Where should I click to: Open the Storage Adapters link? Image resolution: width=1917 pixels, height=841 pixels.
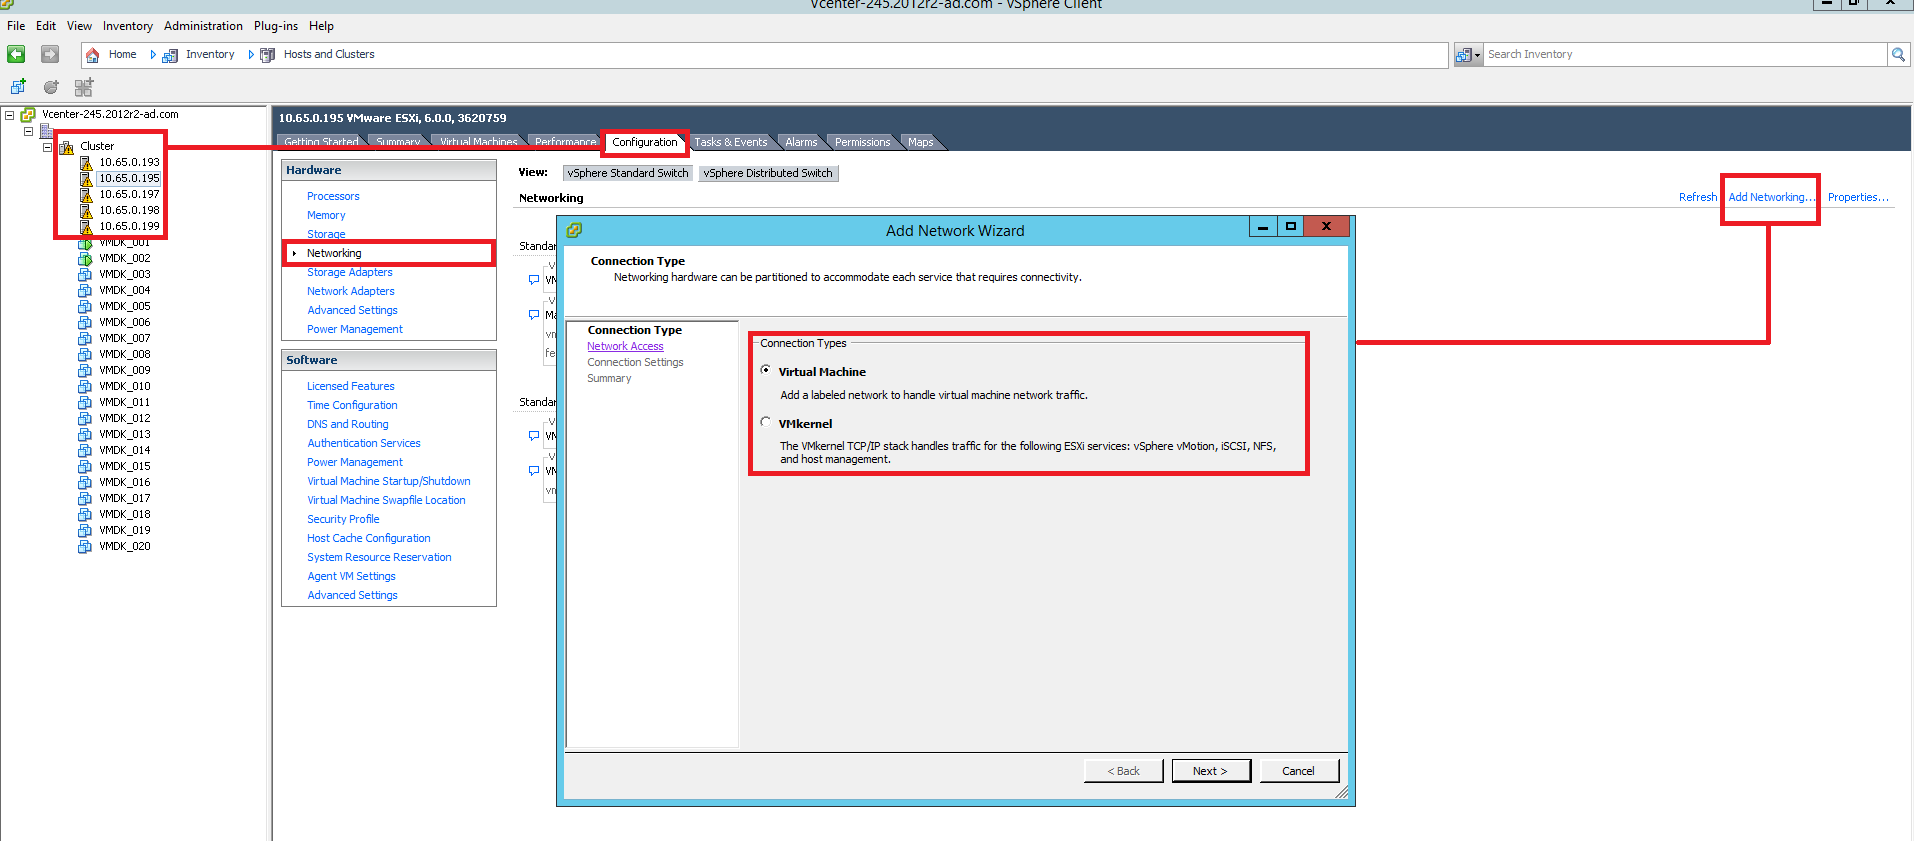click(349, 272)
